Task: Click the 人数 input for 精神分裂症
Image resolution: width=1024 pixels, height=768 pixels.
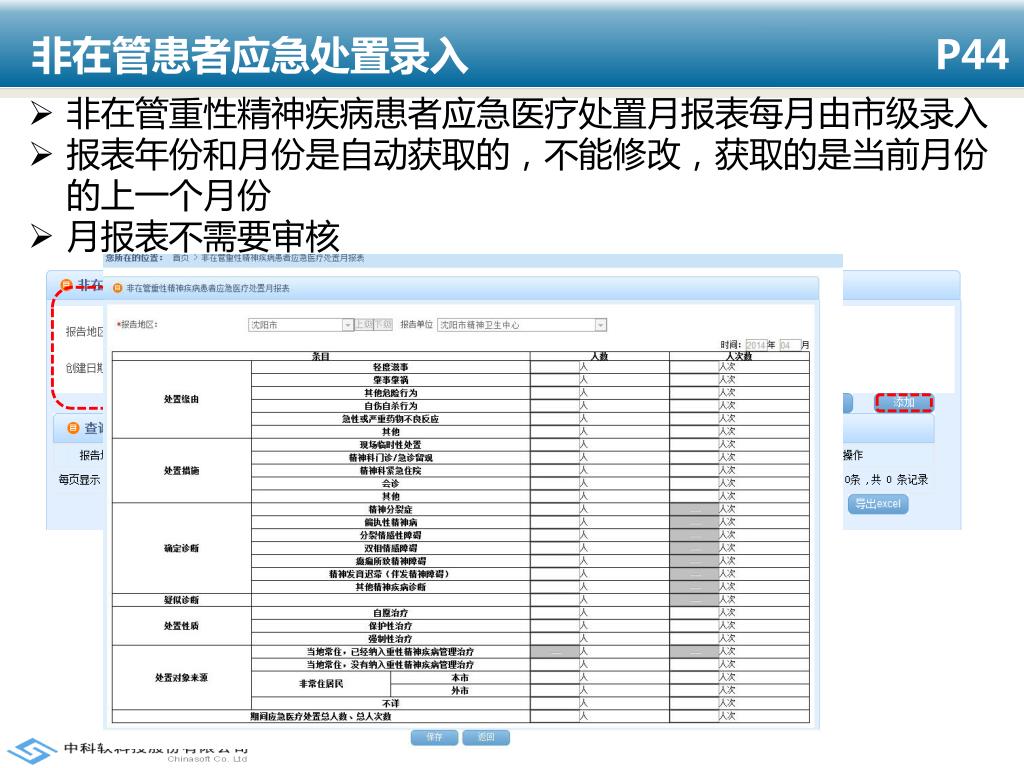Action: [555, 509]
